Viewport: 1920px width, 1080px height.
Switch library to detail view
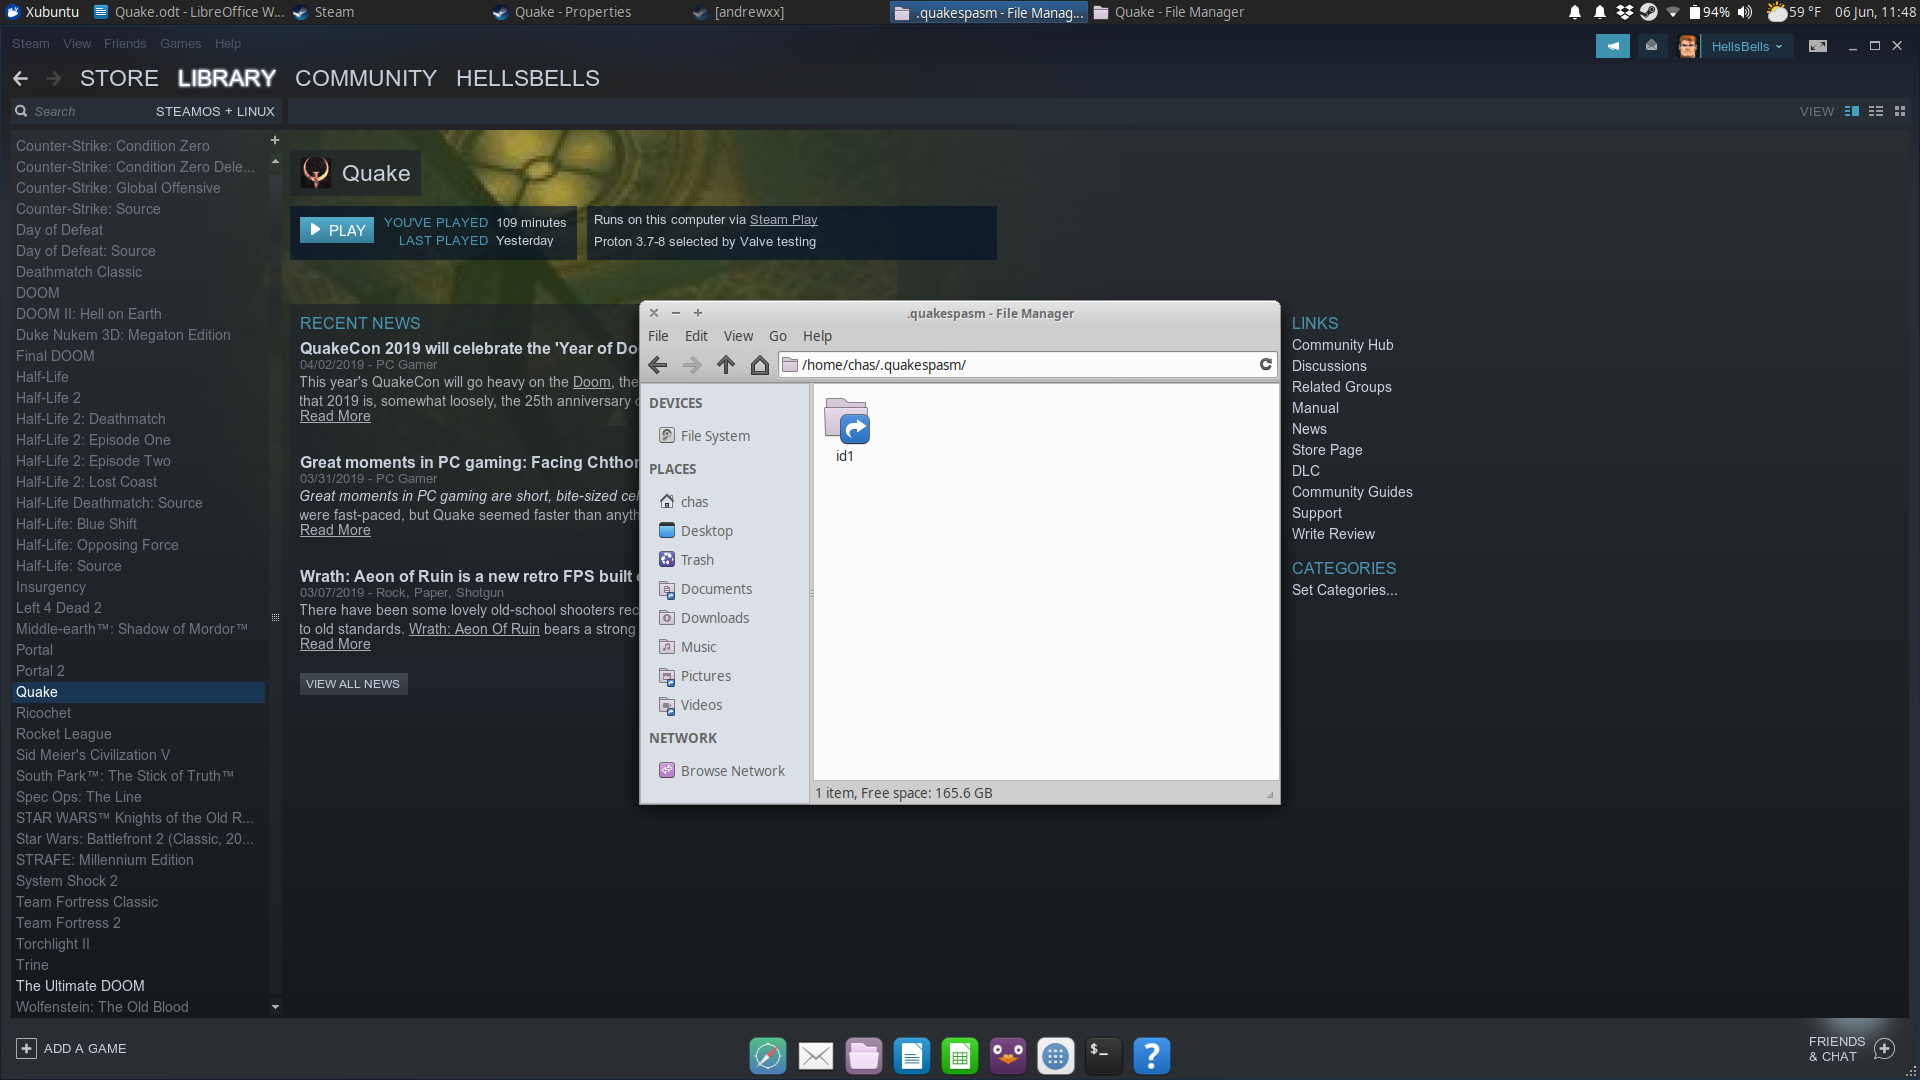(x=1852, y=111)
